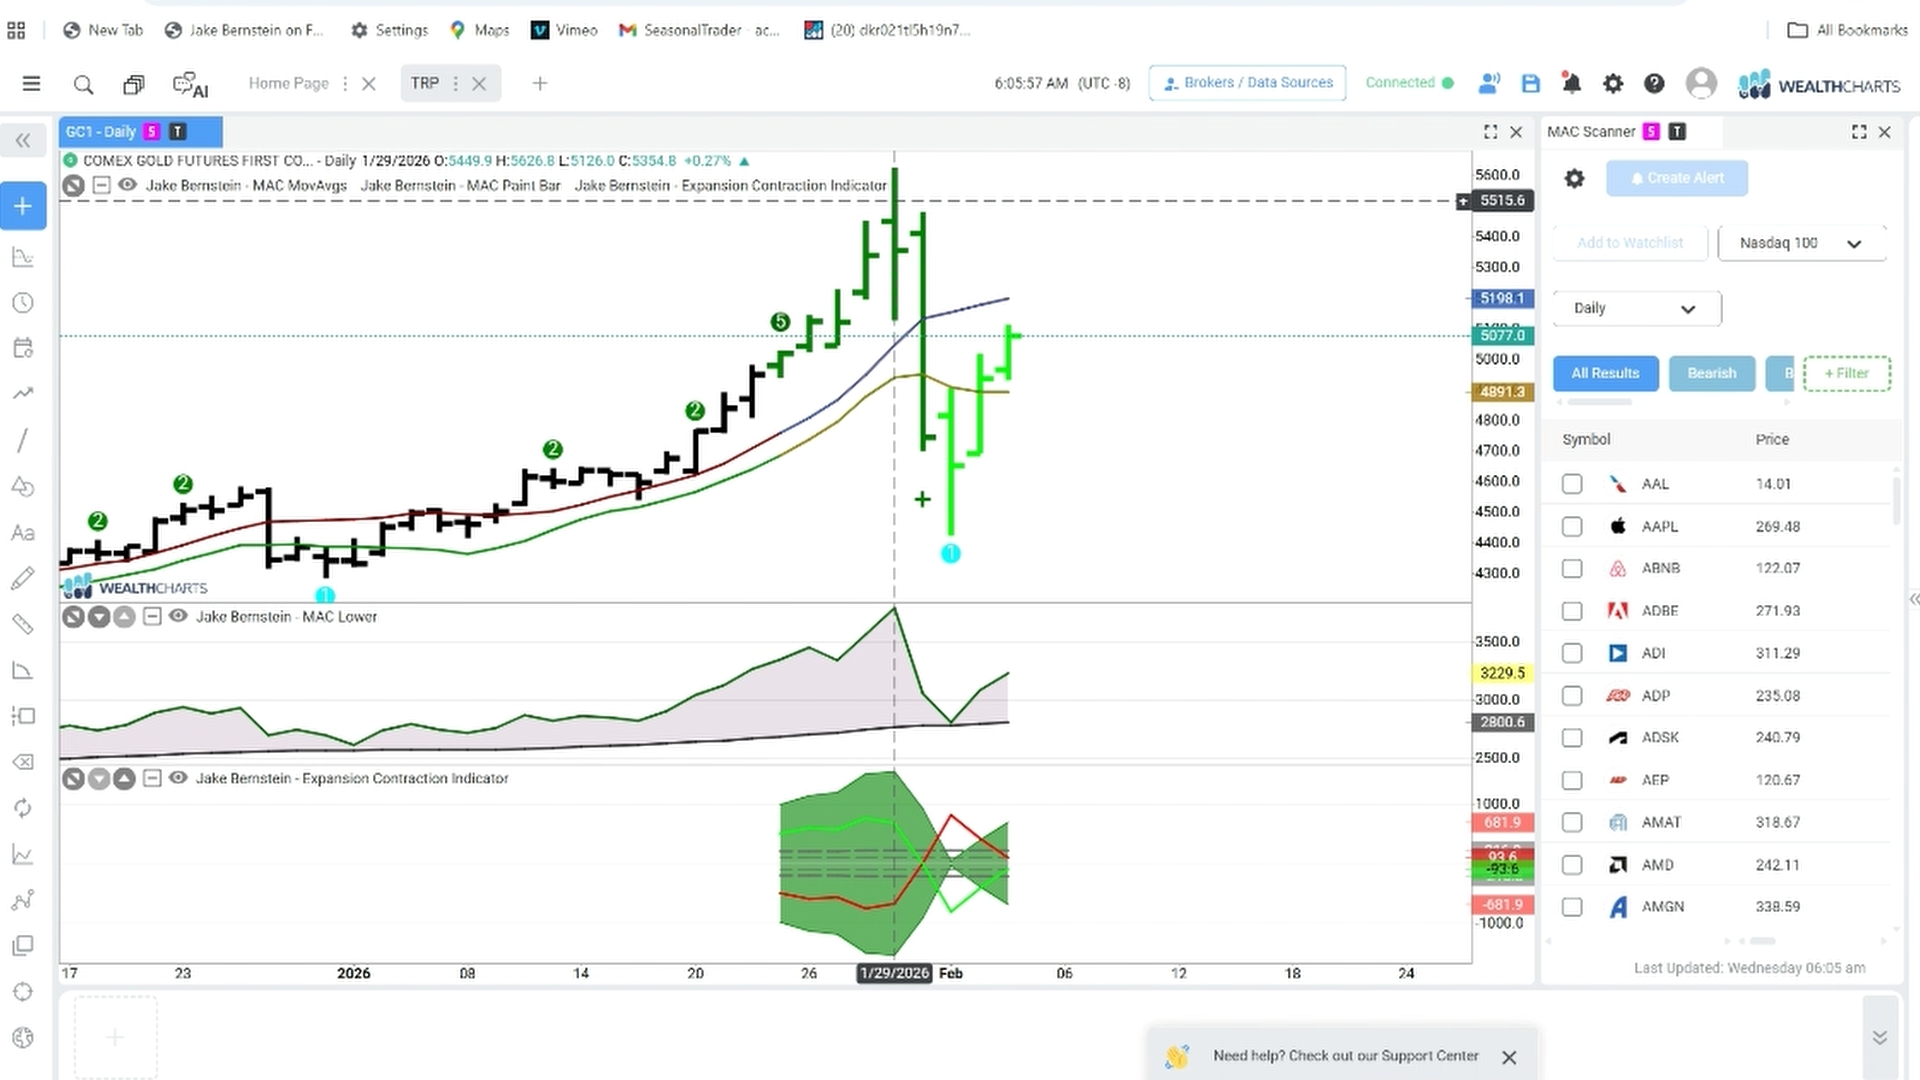This screenshot has height=1080, width=1920.
Task: Click the 5515.6 price level marker
Action: click(x=1502, y=201)
